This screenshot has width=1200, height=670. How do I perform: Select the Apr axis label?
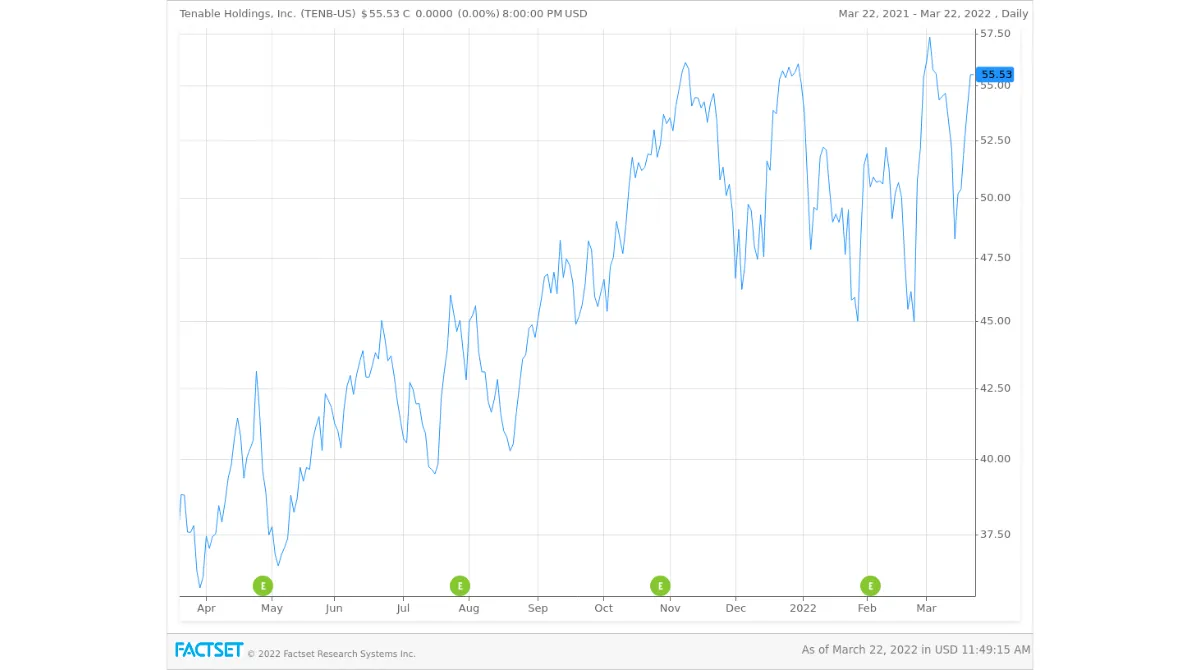click(206, 607)
